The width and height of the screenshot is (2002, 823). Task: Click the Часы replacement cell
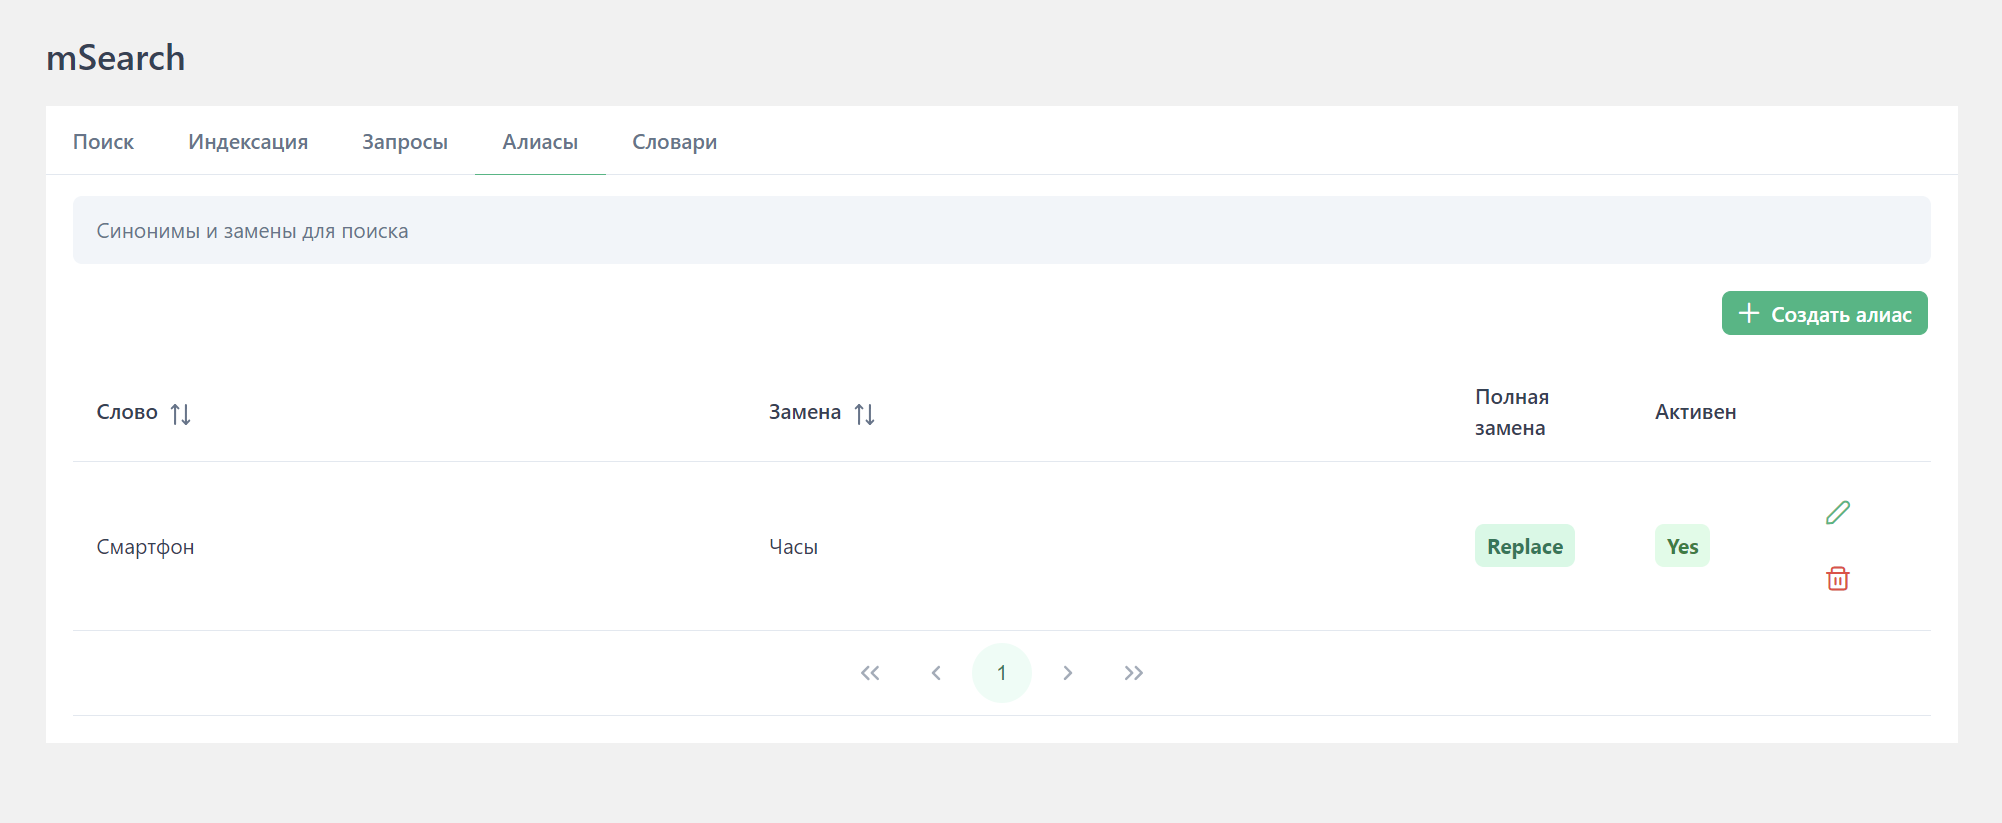coord(793,547)
